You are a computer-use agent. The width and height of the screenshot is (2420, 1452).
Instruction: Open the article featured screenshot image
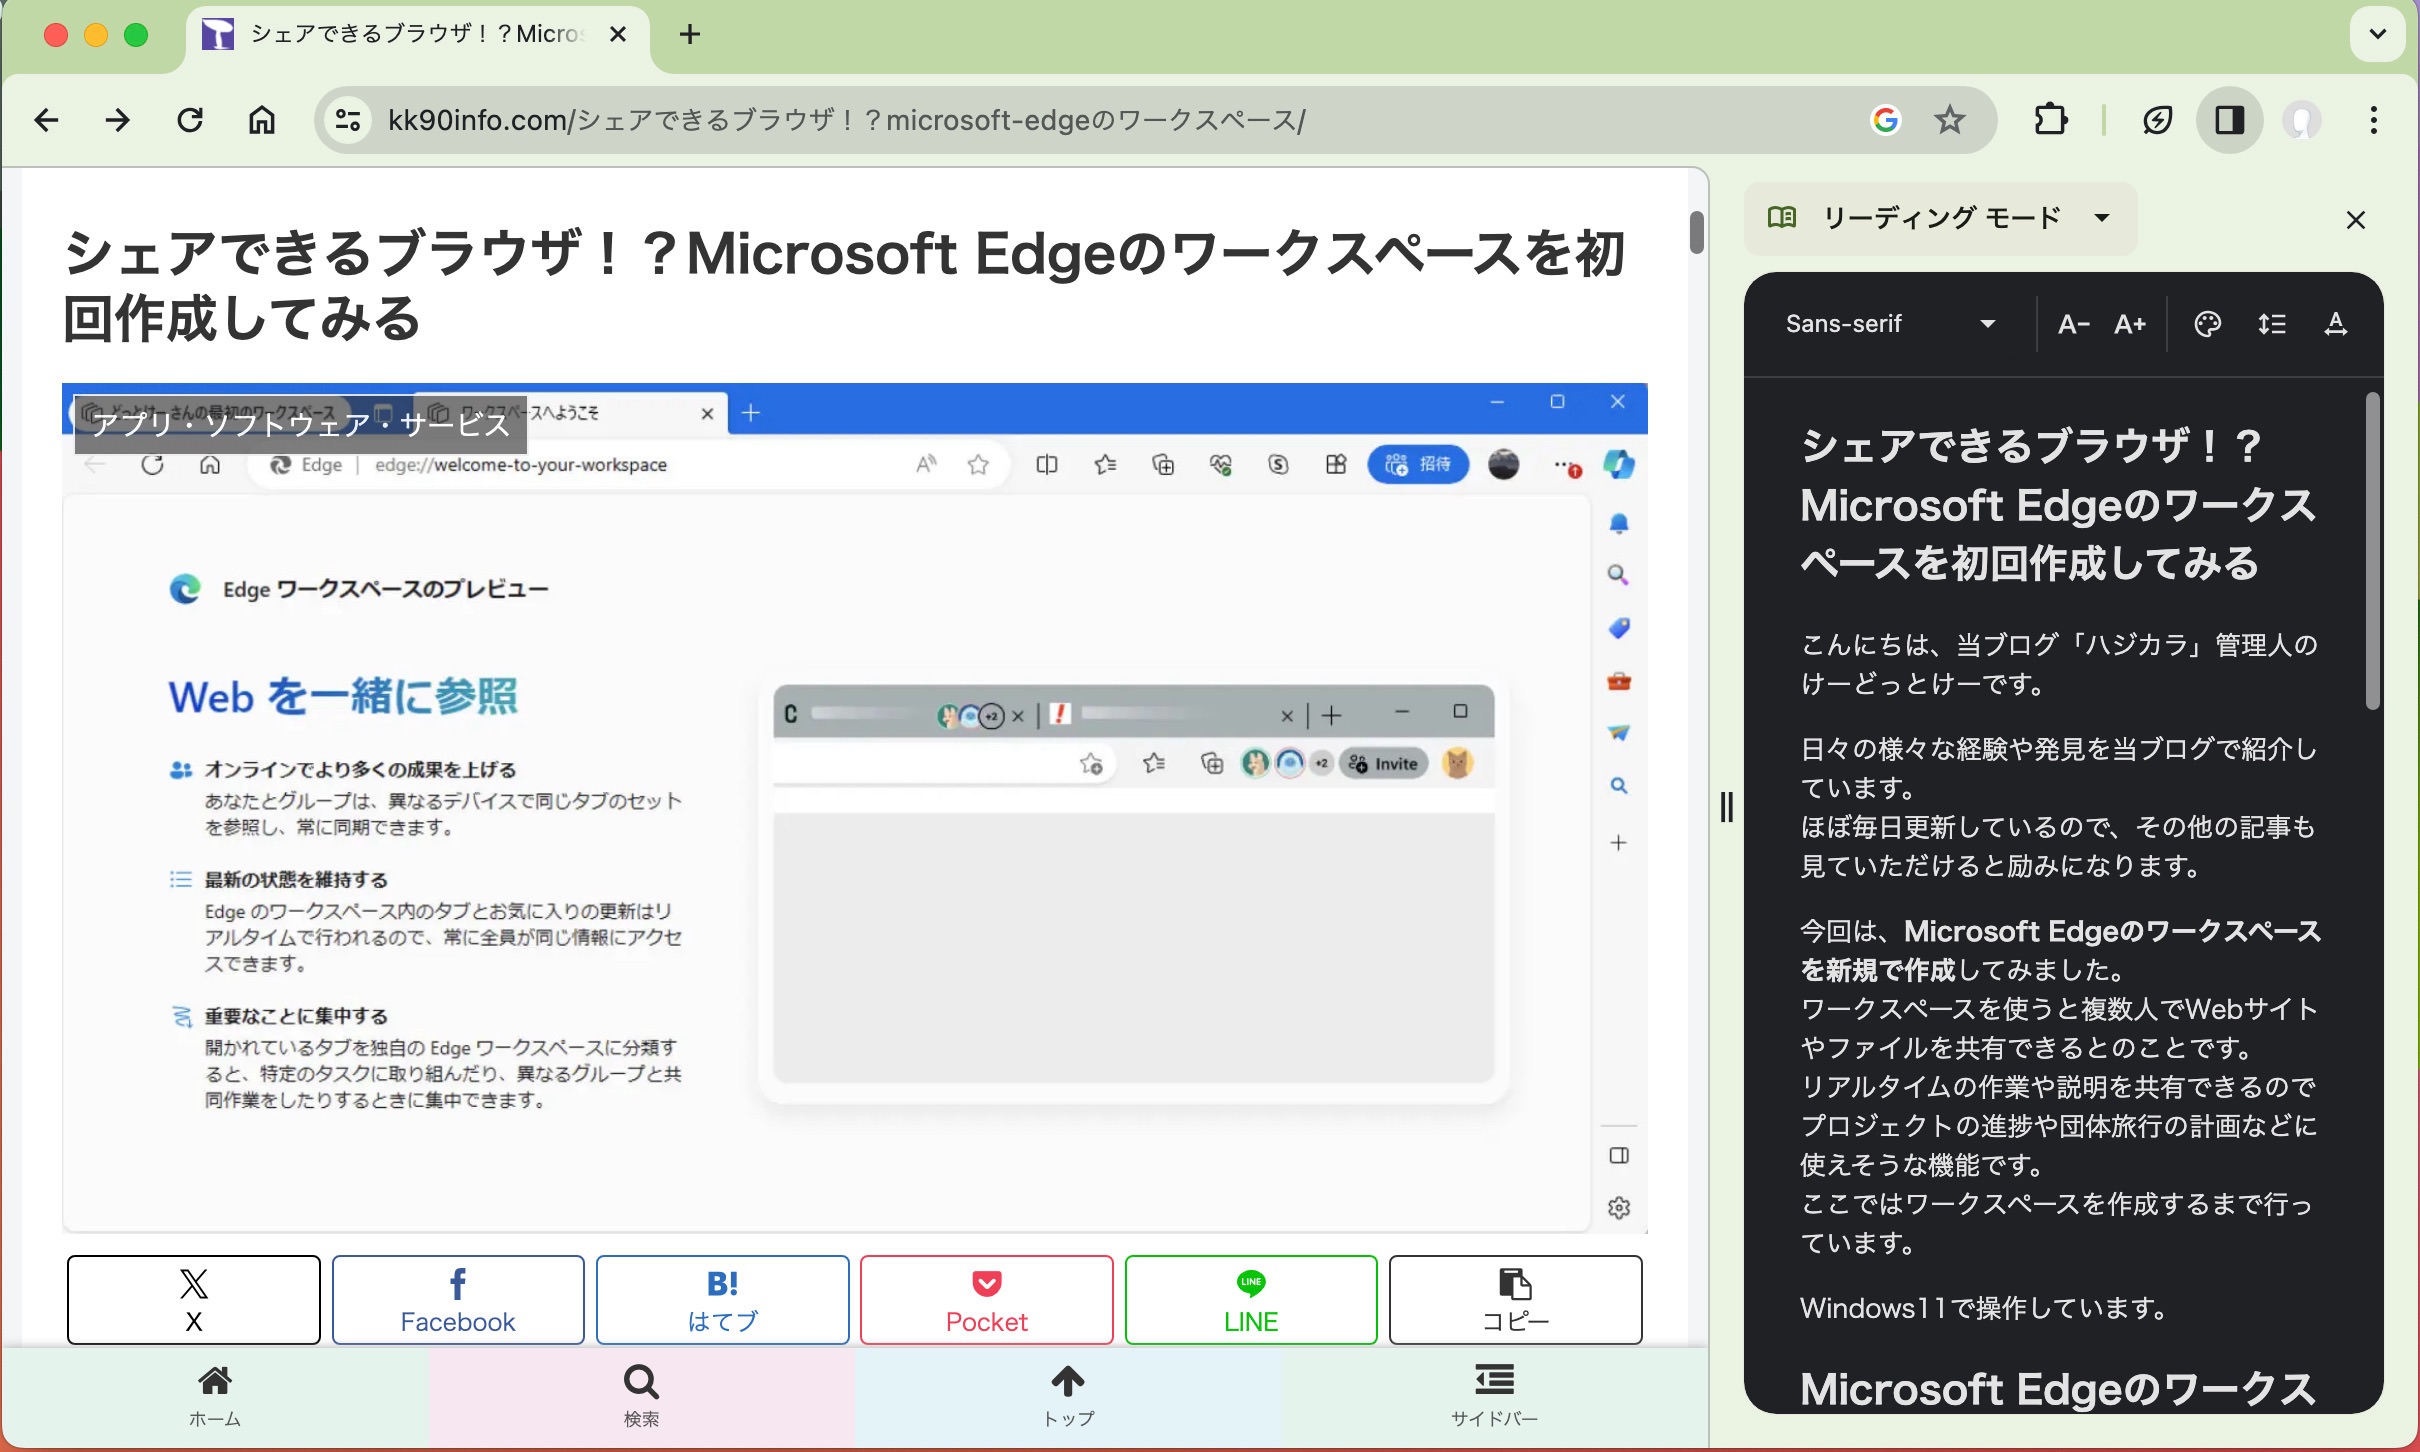click(855, 808)
